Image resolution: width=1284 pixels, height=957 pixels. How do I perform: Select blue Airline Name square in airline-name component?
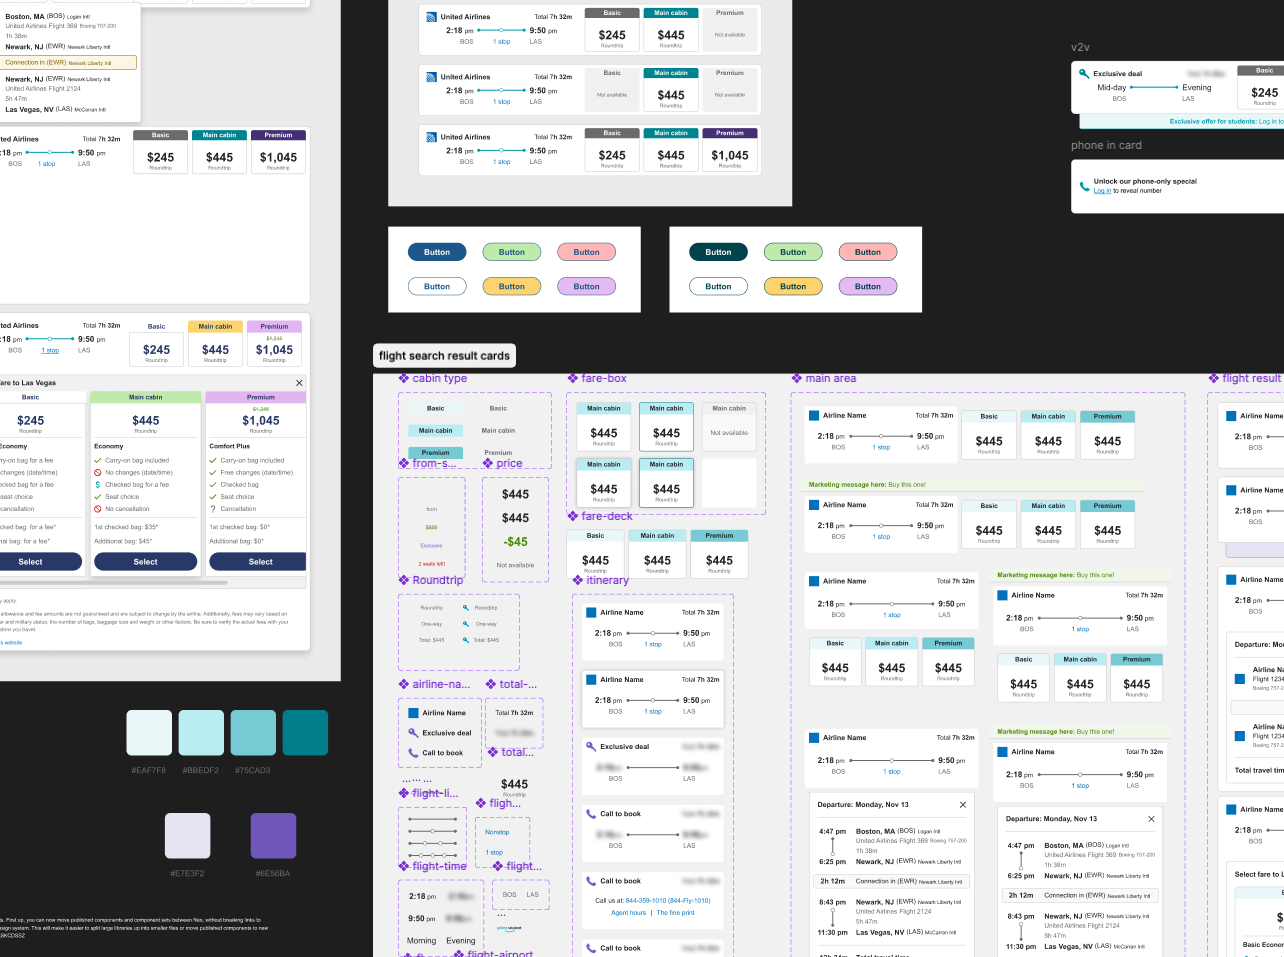(x=413, y=713)
